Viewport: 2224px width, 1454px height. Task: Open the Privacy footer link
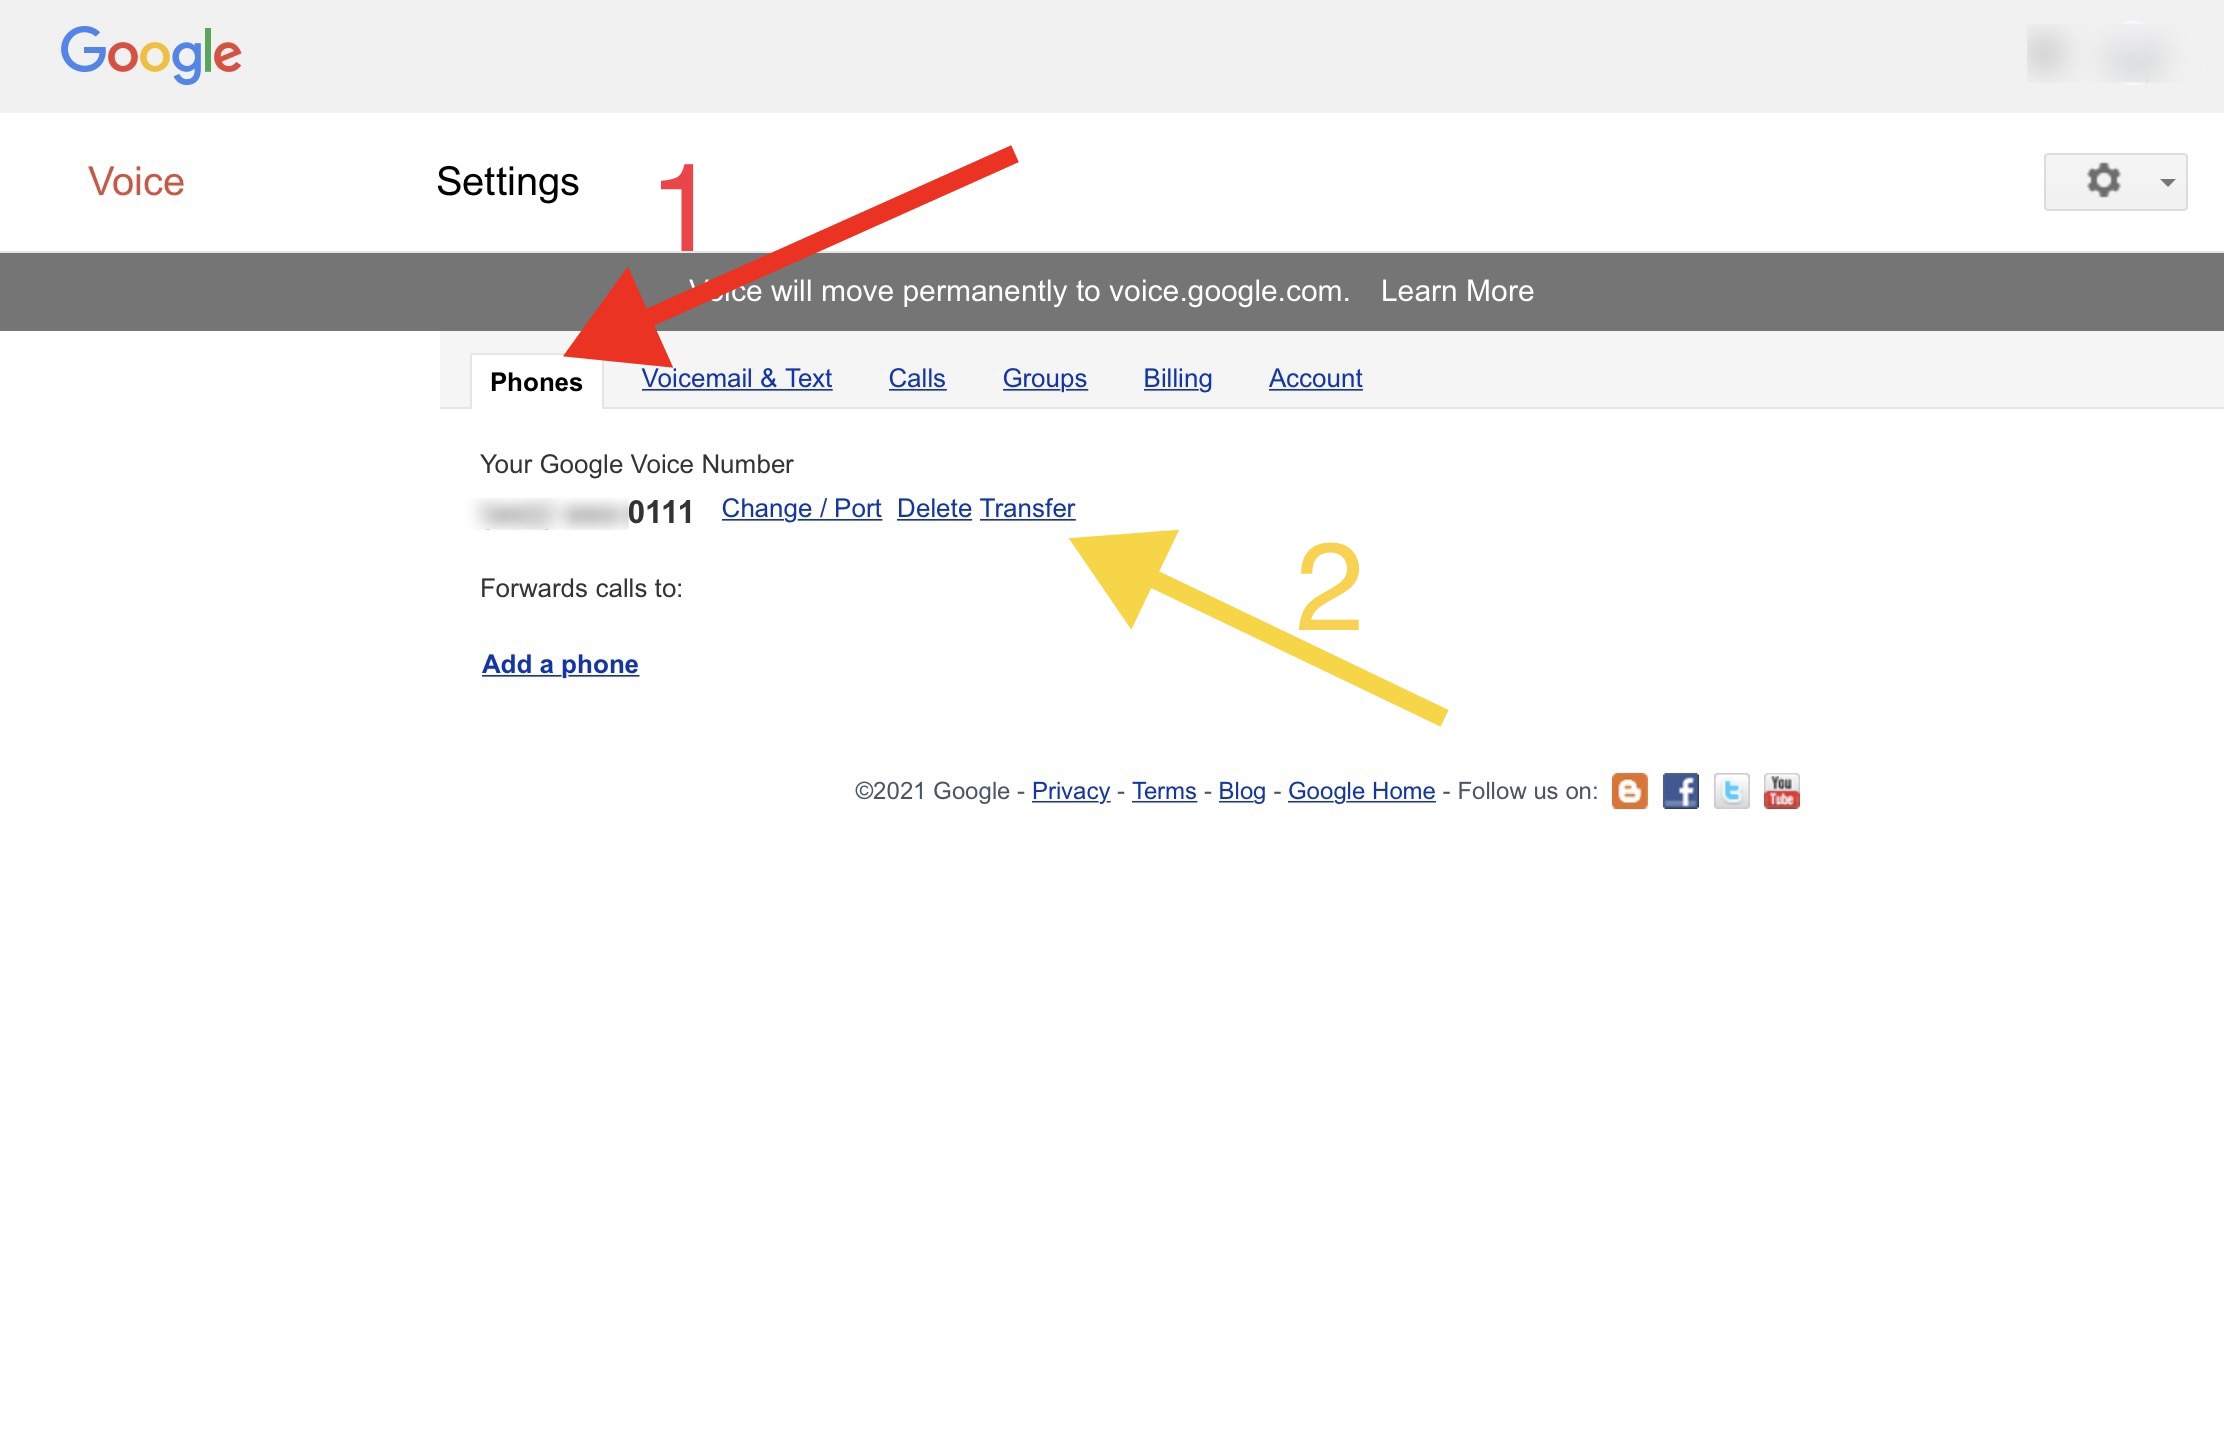point(1070,791)
